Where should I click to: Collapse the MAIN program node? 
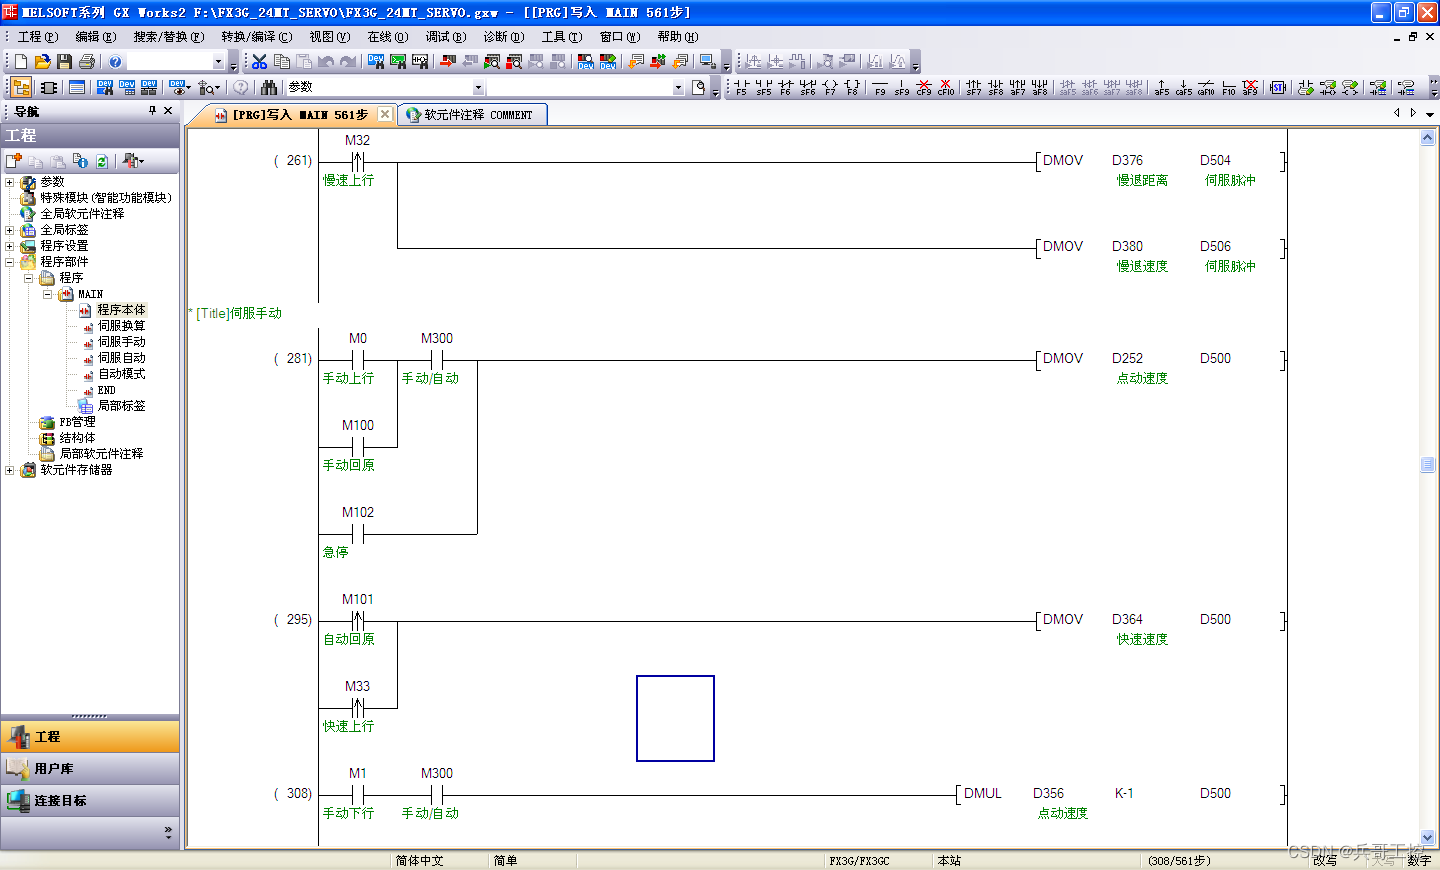click(48, 294)
